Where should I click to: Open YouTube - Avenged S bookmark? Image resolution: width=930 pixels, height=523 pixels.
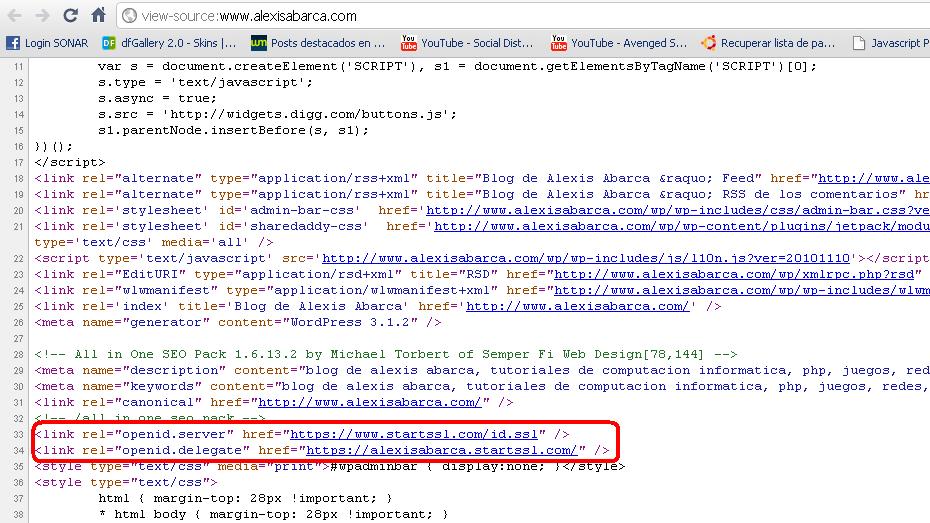point(619,43)
